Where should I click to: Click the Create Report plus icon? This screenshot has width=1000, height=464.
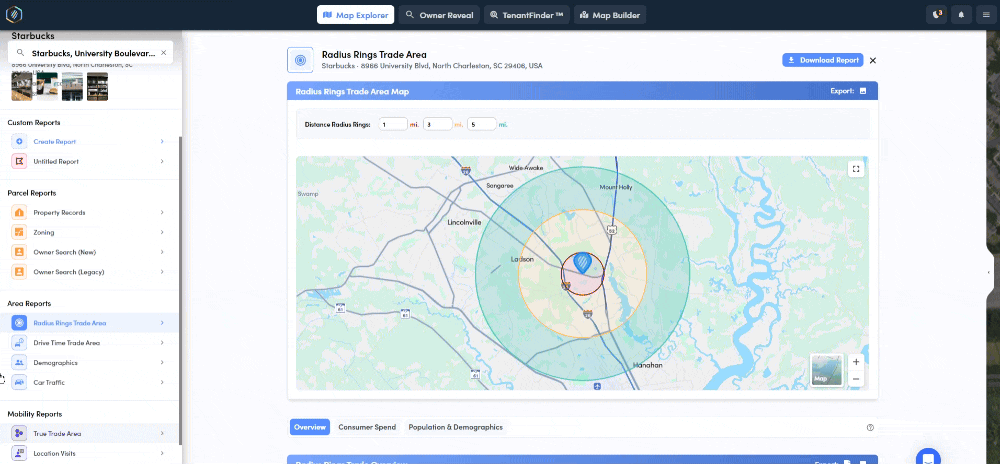[19, 141]
